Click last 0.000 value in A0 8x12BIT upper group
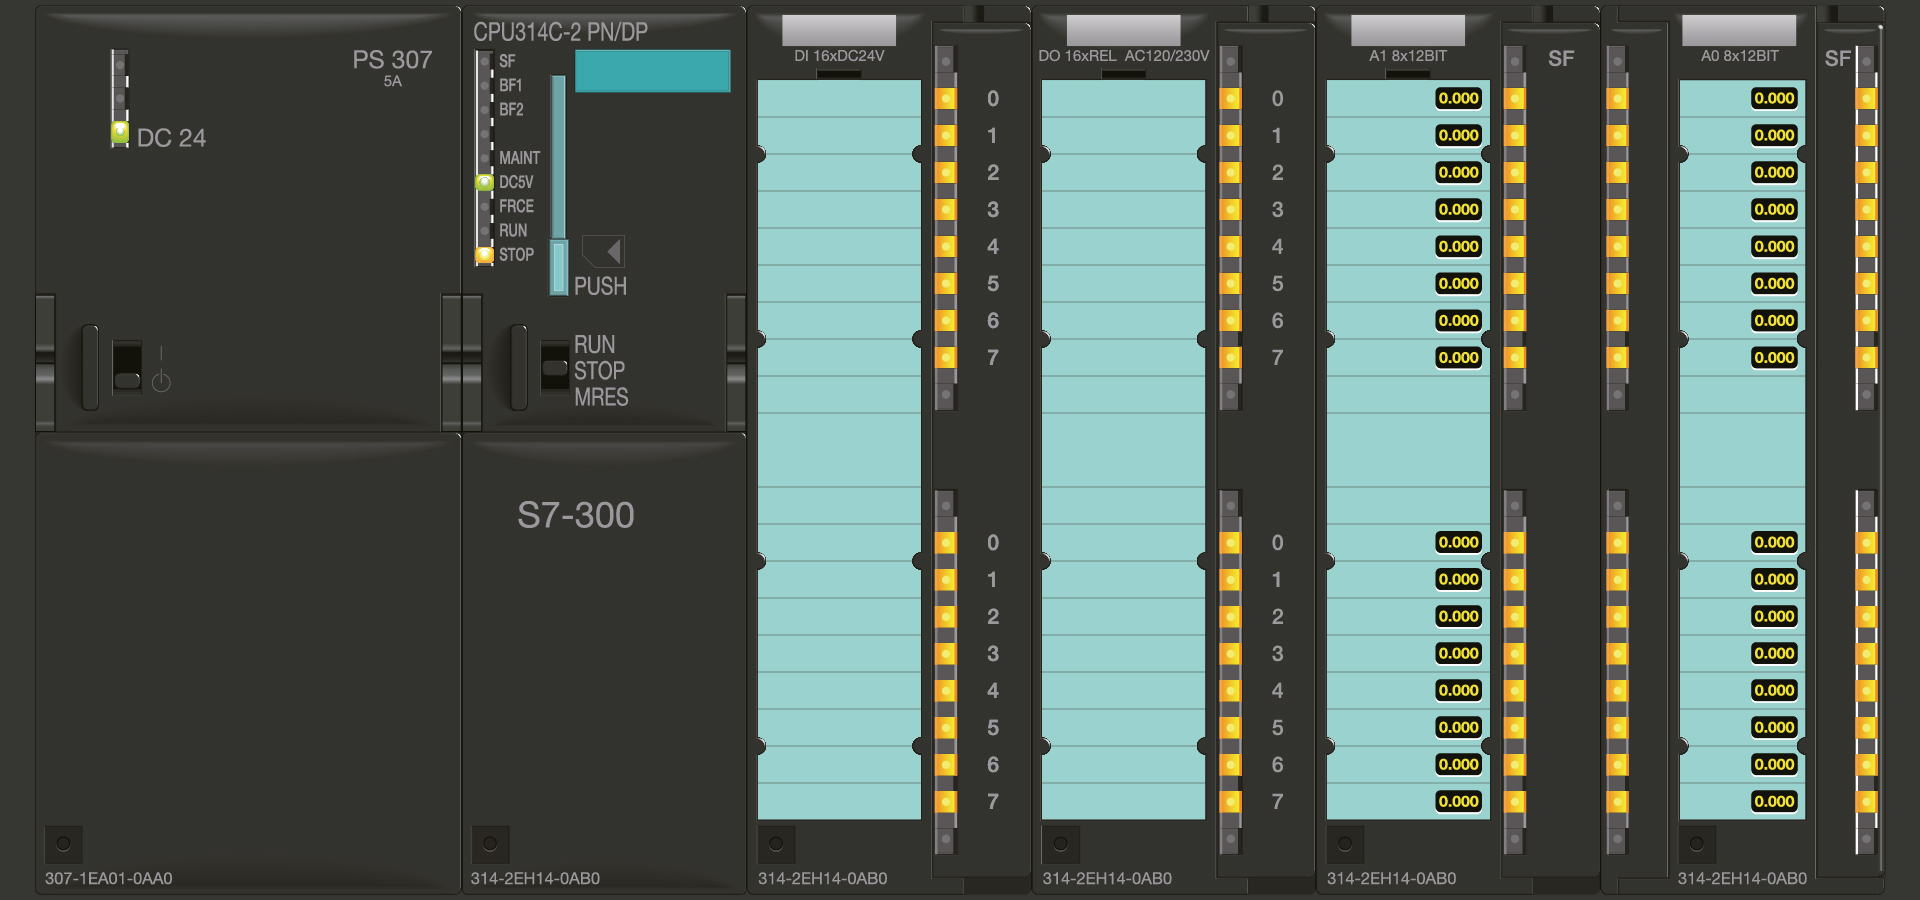This screenshot has width=1920, height=900. [1774, 357]
